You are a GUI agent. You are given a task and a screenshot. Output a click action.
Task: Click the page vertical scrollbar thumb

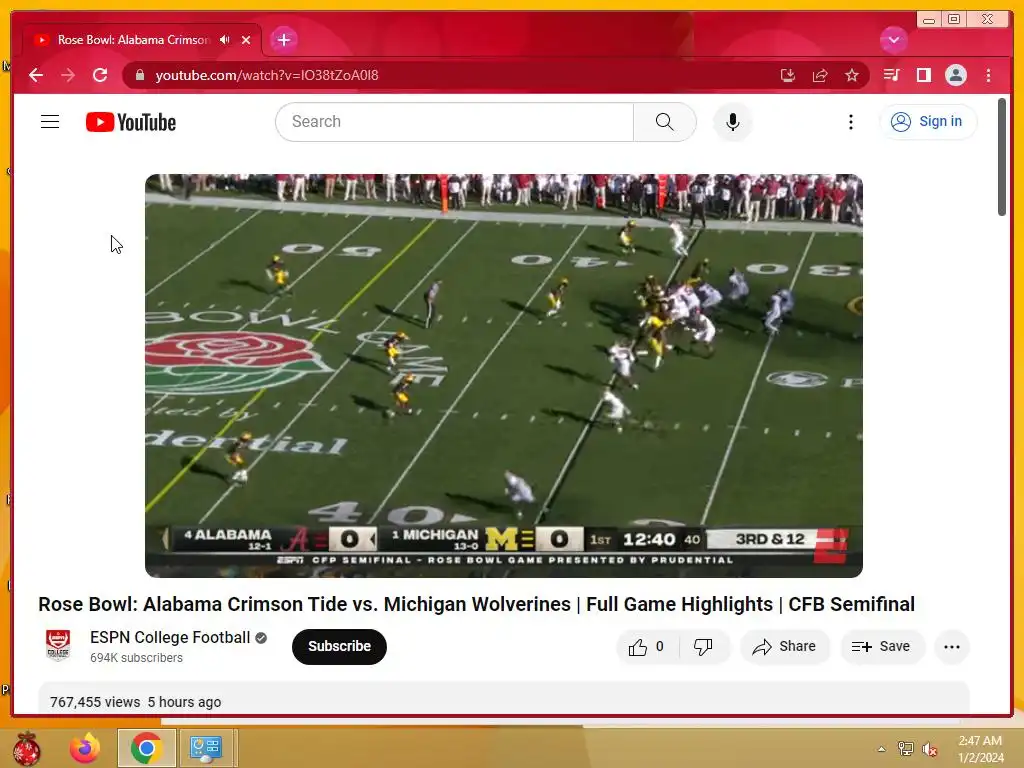(1002, 157)
